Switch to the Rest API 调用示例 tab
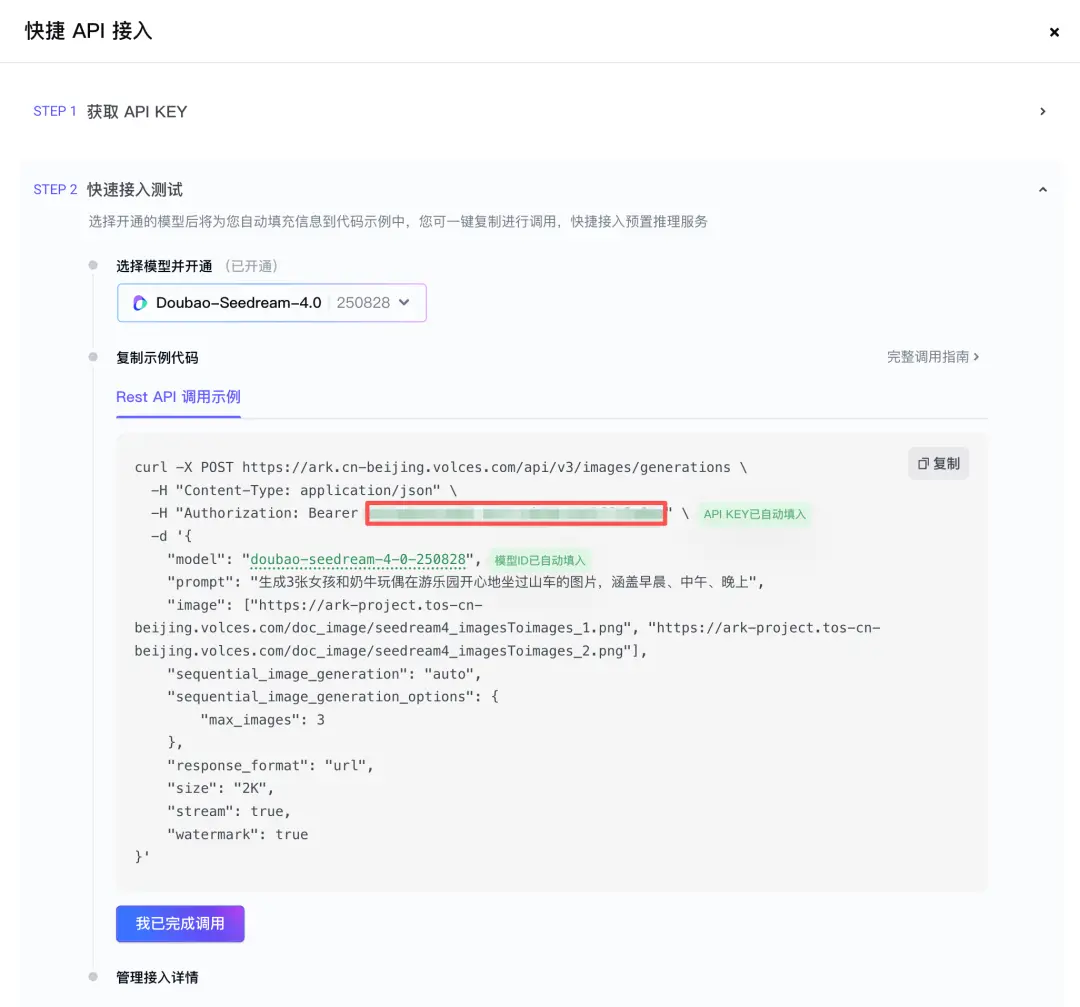The height and width of the screenshot is (1007, 1080). click(x=178, y=397)
